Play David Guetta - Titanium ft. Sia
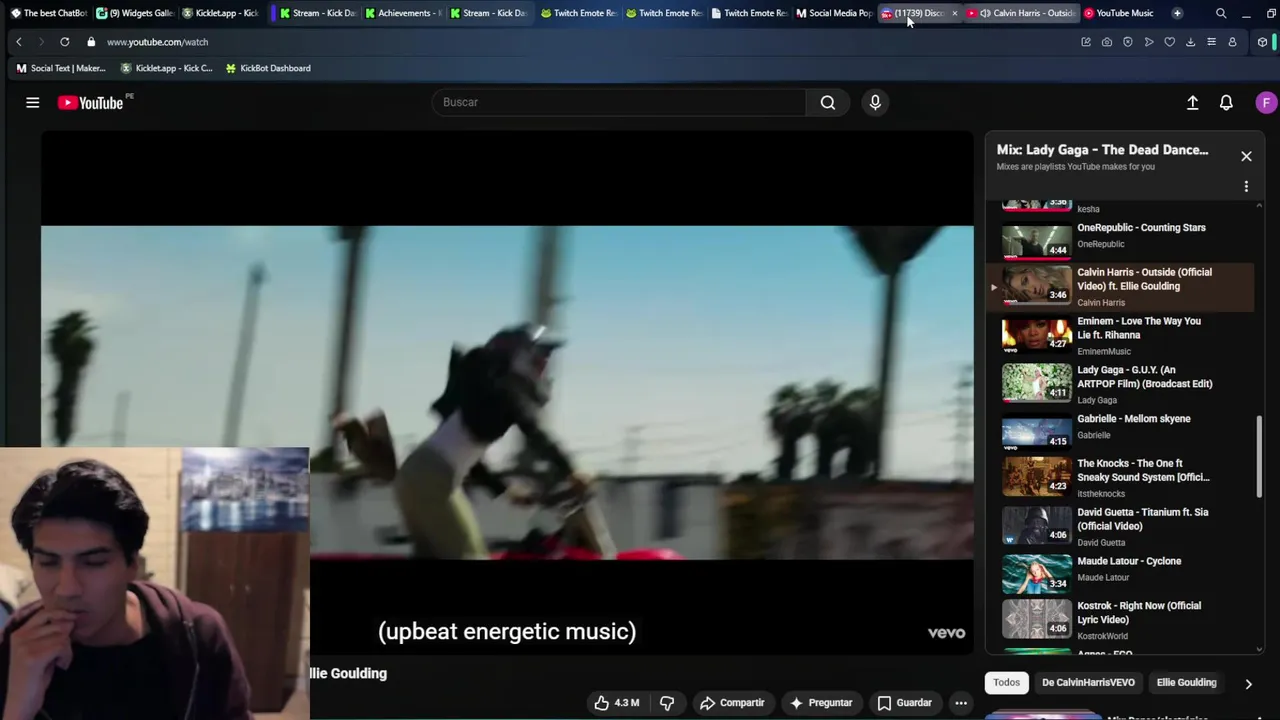1280x720 pixels. coord(1120,526)
